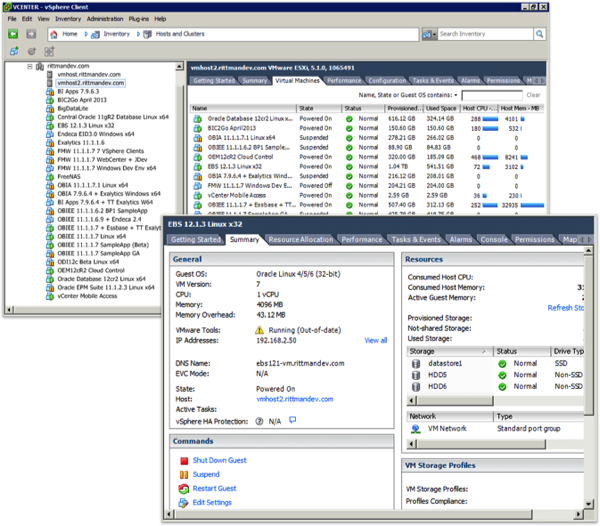This screenshot has height=526, width=600.
Task: Open the Inventory menu
Action: [68, 19]
